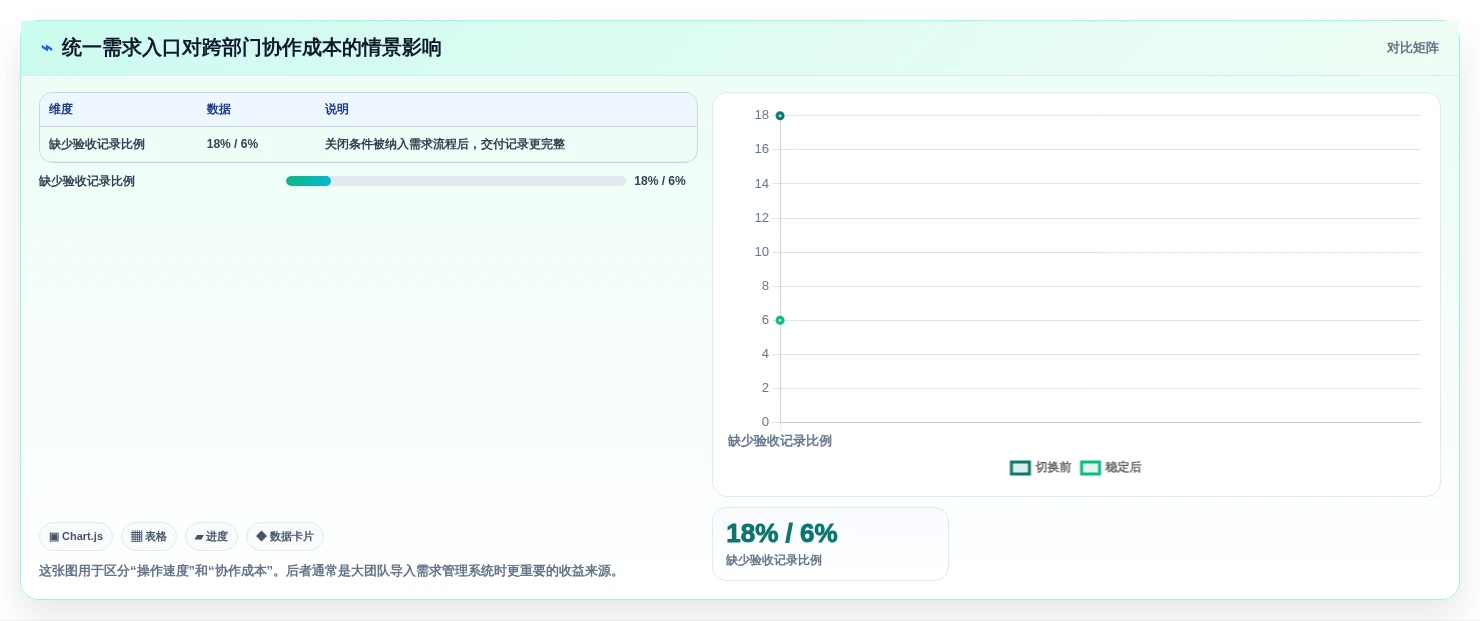The width and height of the screenshot is (1480, 621).
Task: Click the large 18% / 6% card value
Action: pyautogui.click(x=781, y=534)
